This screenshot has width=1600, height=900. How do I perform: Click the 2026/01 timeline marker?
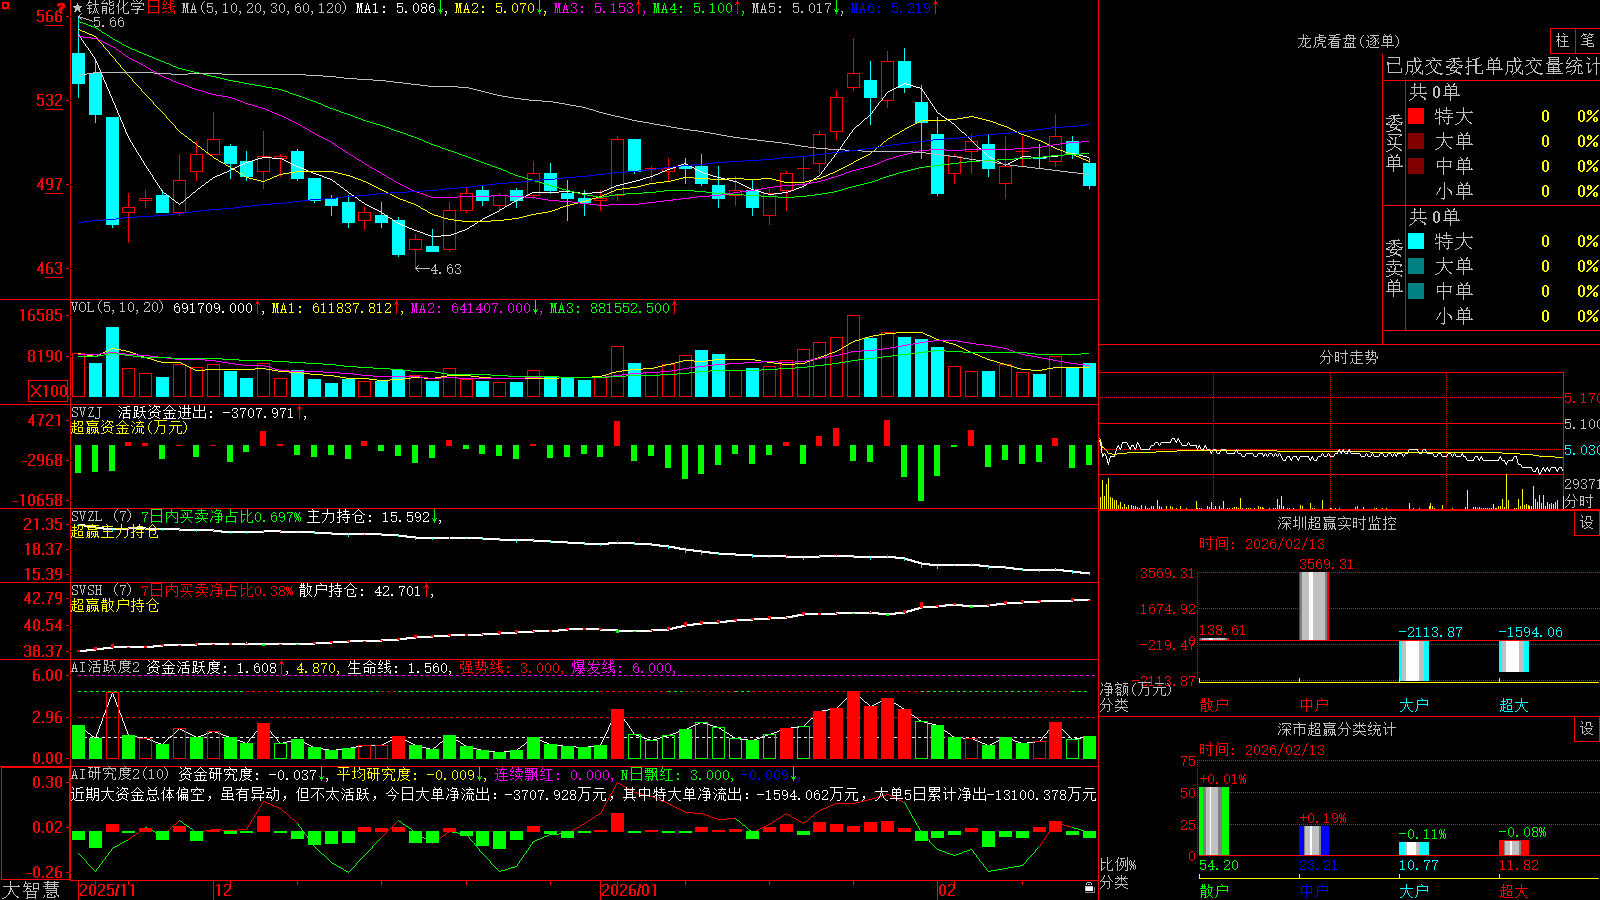(630, 890)
